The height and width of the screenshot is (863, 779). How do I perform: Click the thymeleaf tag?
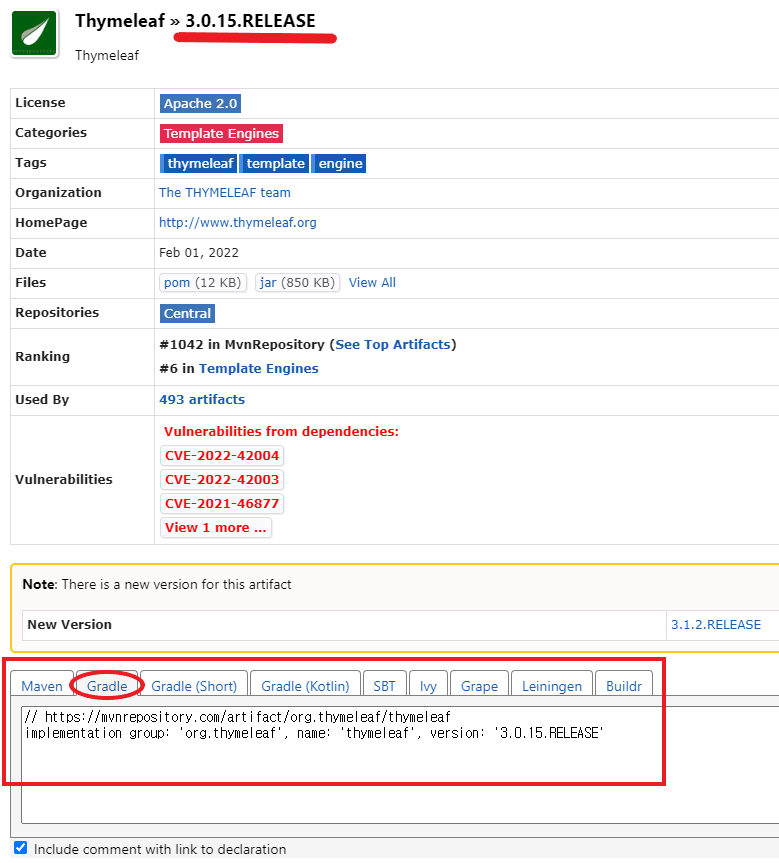coord(199,163)
